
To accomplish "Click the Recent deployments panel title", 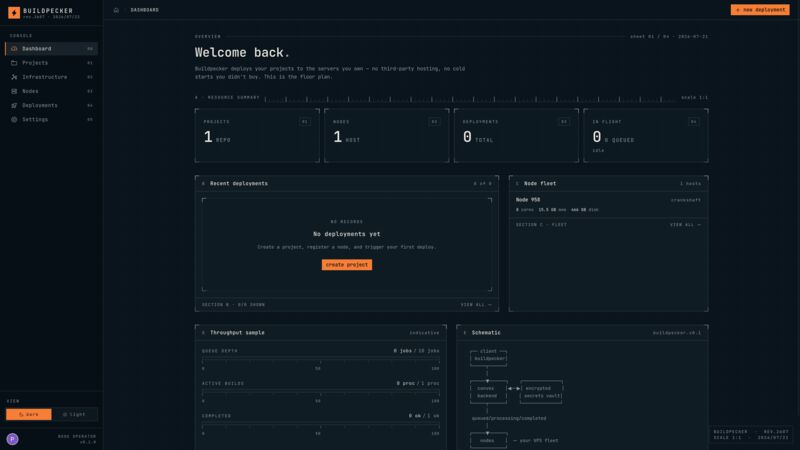I will (x=239, y=184).
